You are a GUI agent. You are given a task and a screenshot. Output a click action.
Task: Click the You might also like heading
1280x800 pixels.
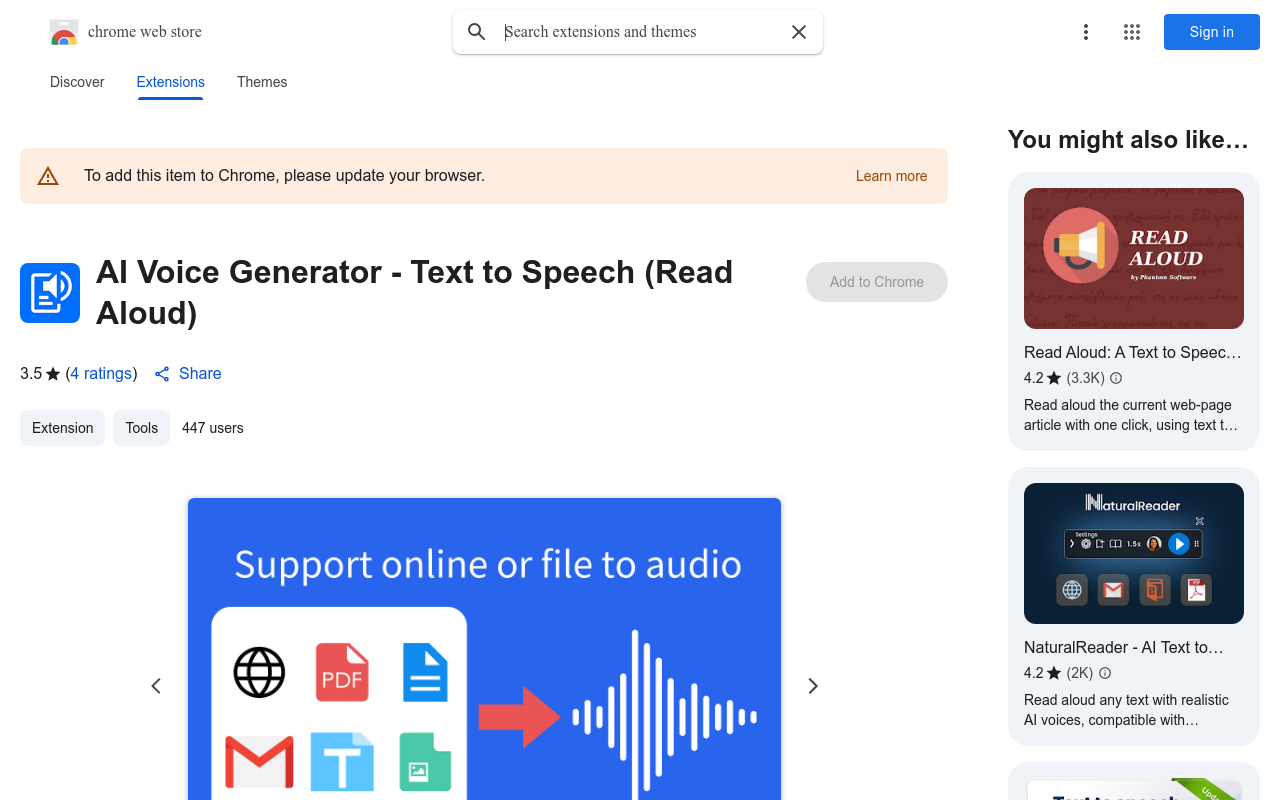1128,139
